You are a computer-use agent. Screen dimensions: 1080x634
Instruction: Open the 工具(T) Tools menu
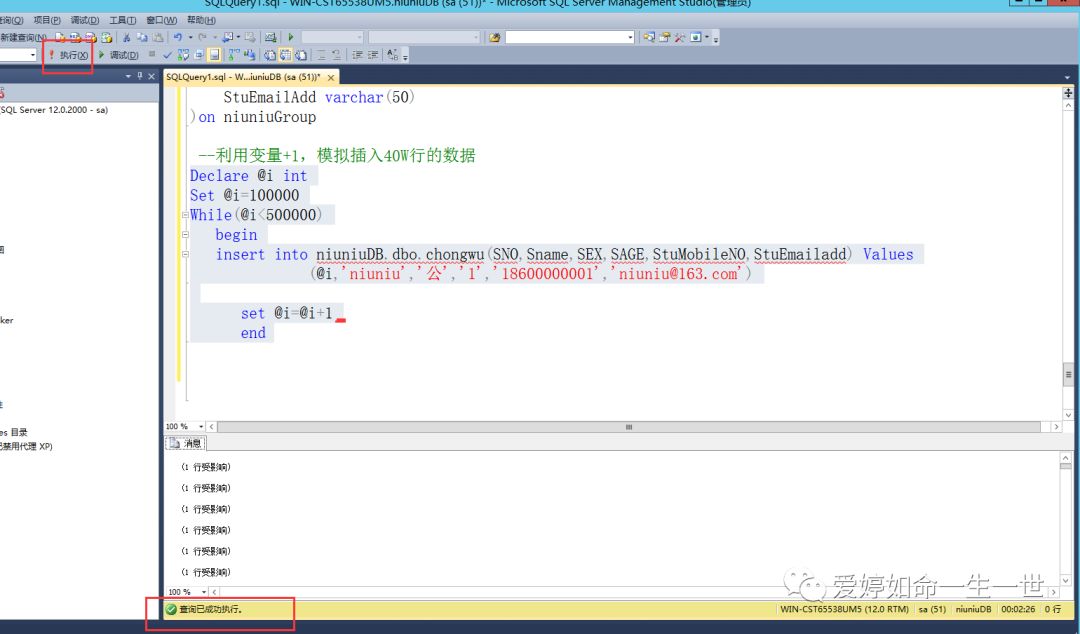pos(123,21)
